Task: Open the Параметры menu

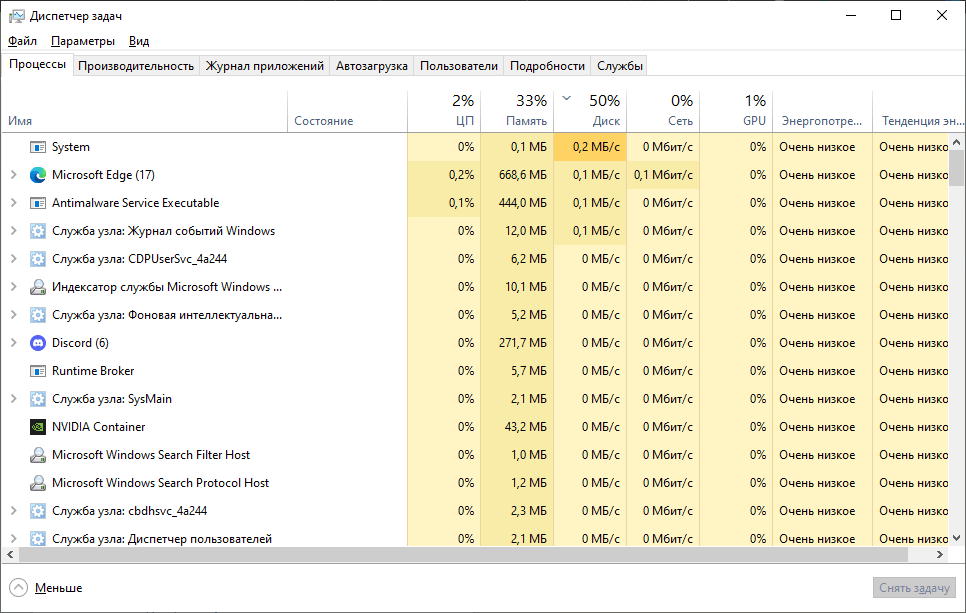Action: [x=83, y=41]
